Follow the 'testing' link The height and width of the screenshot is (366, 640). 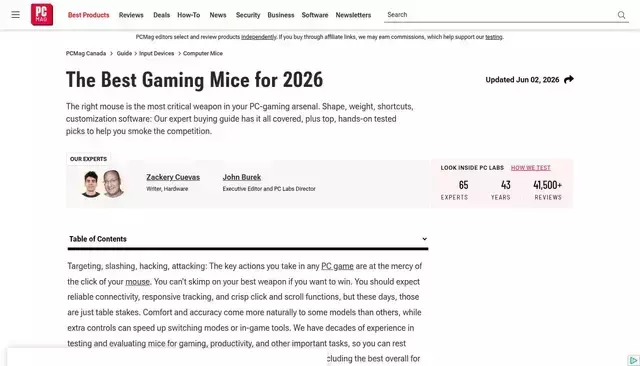[494, 37]
